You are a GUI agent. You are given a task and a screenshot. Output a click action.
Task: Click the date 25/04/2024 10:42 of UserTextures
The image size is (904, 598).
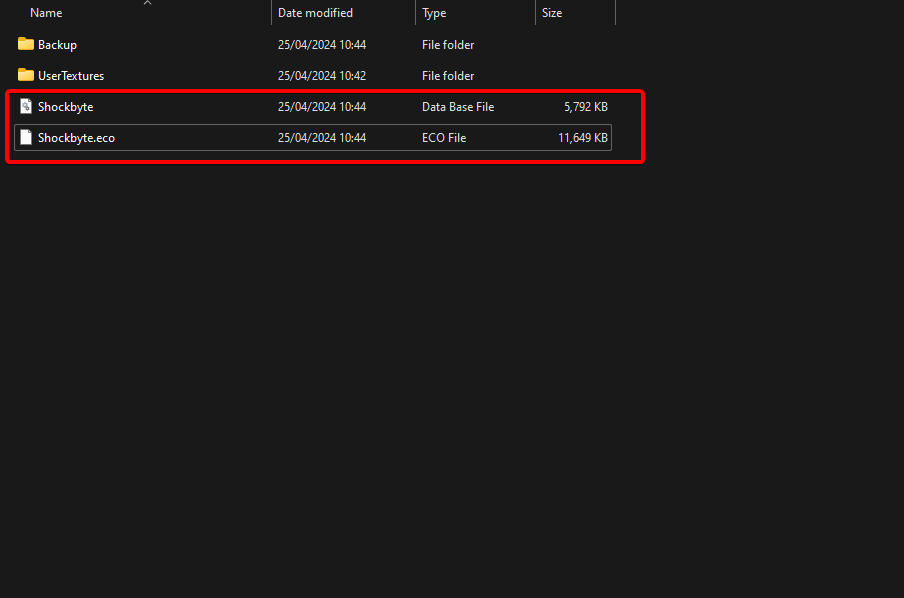click(322, 76)
